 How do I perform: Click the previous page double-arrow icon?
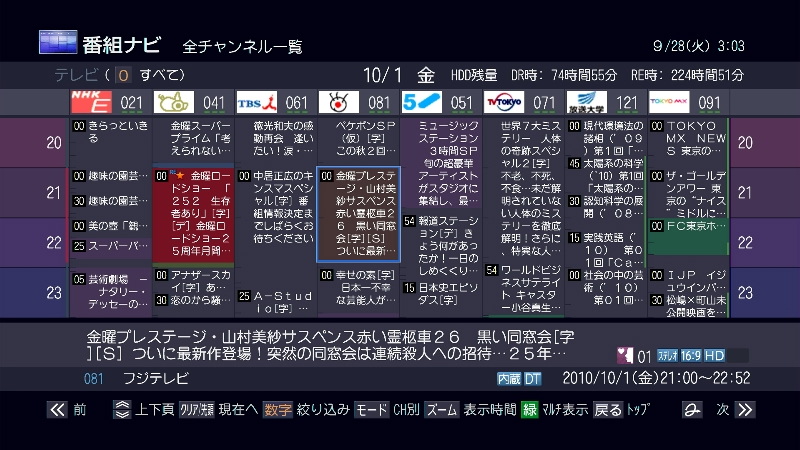click(57, 410)
